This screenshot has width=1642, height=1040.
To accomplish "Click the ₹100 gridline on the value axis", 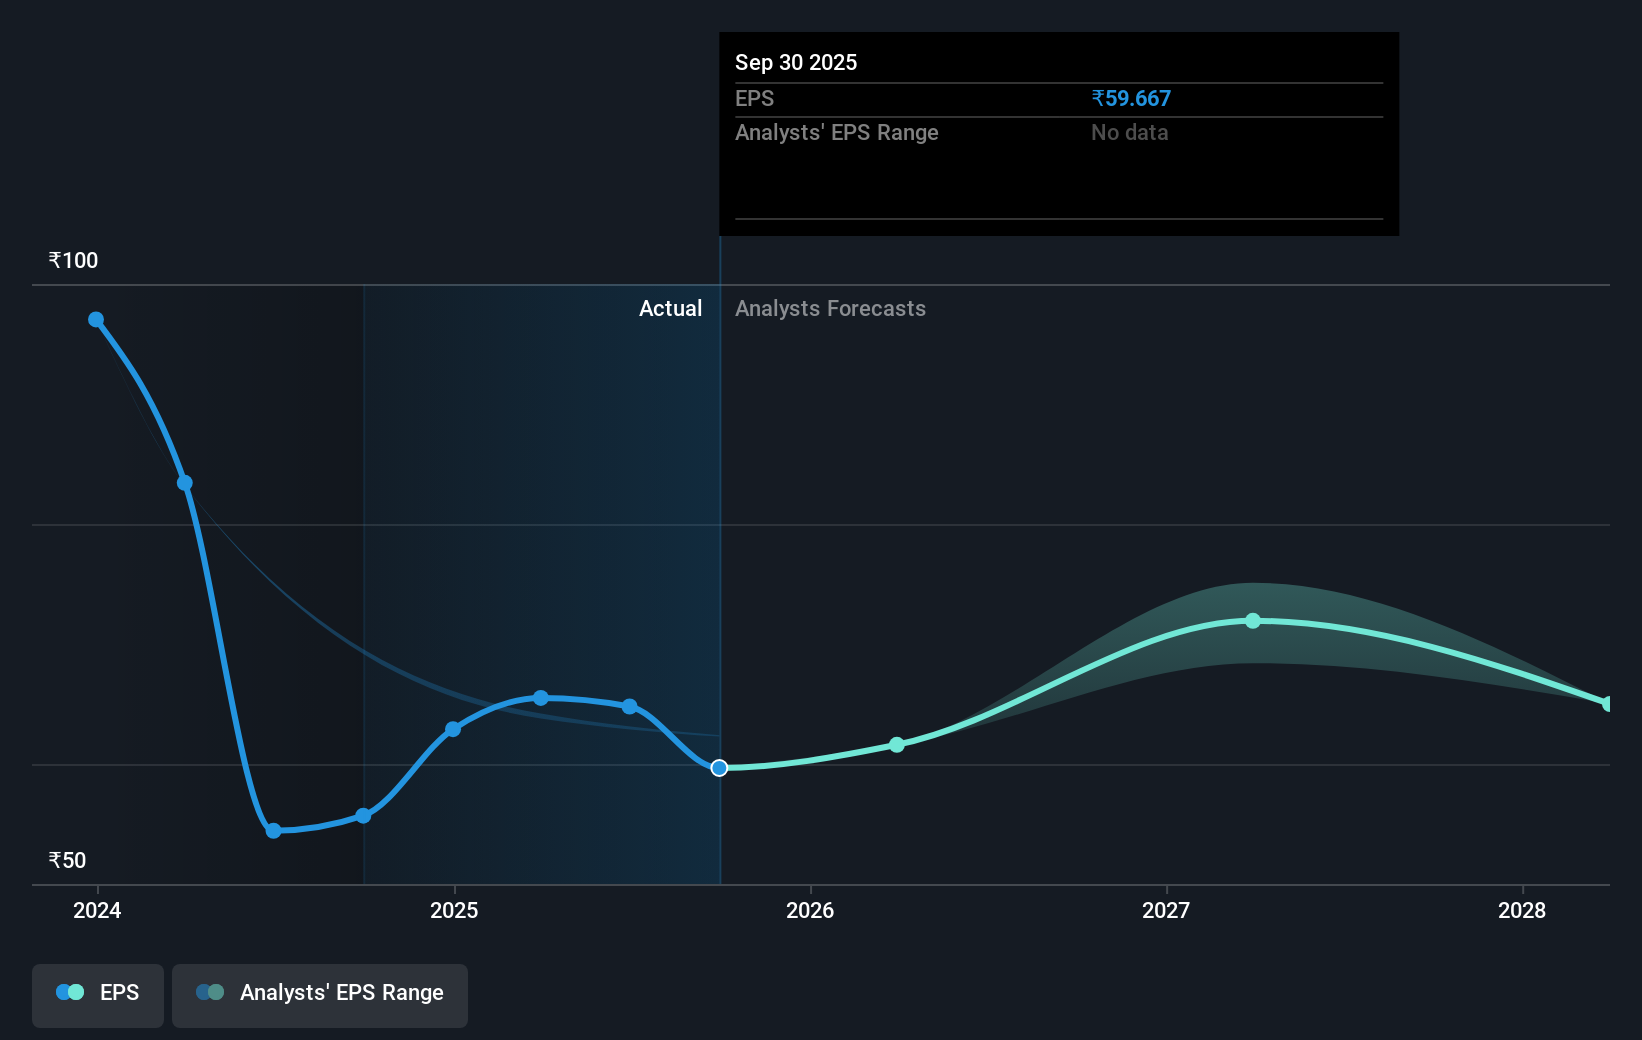I will point(72,260).
